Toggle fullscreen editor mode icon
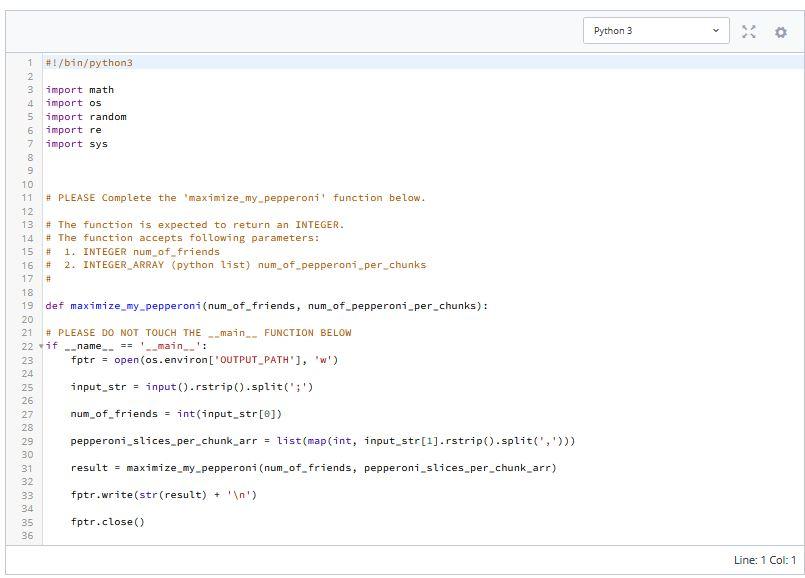805x578 pixels. 749,32
